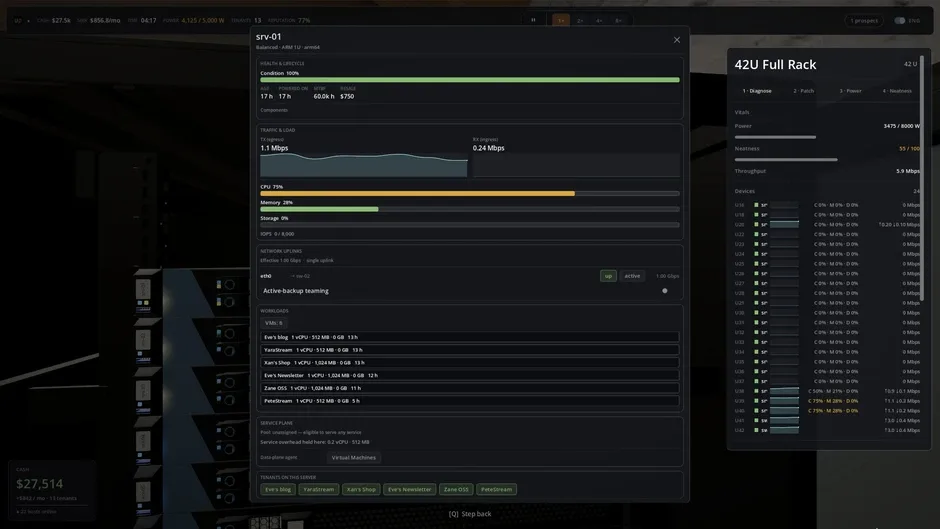The height and width of the screenshot is (529, 940).
Task: Click the Condition 100% health bar
Action: coord(470,80)
